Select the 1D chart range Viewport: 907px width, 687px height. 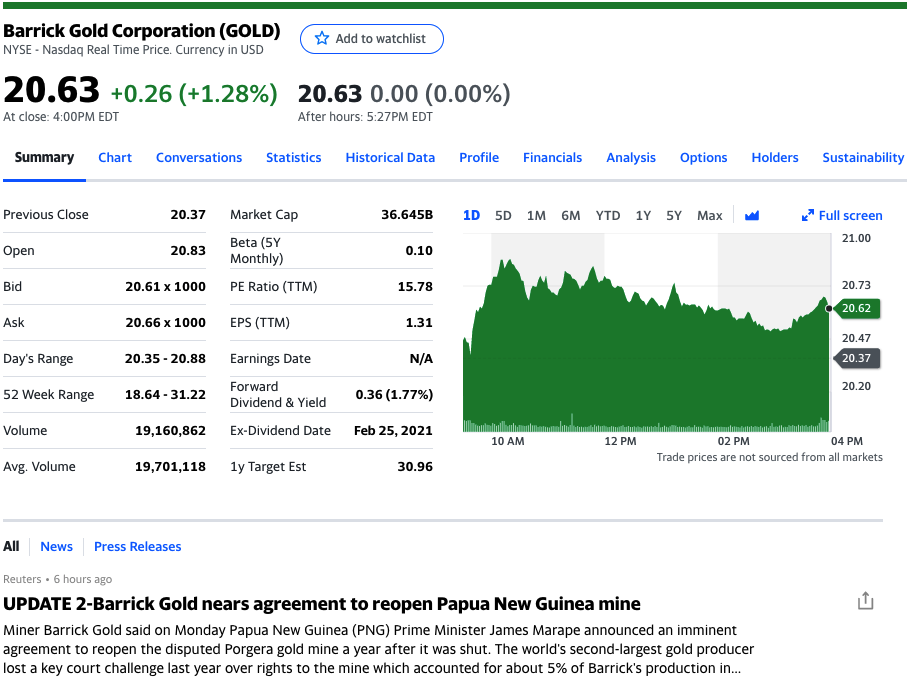coord(472,215)
